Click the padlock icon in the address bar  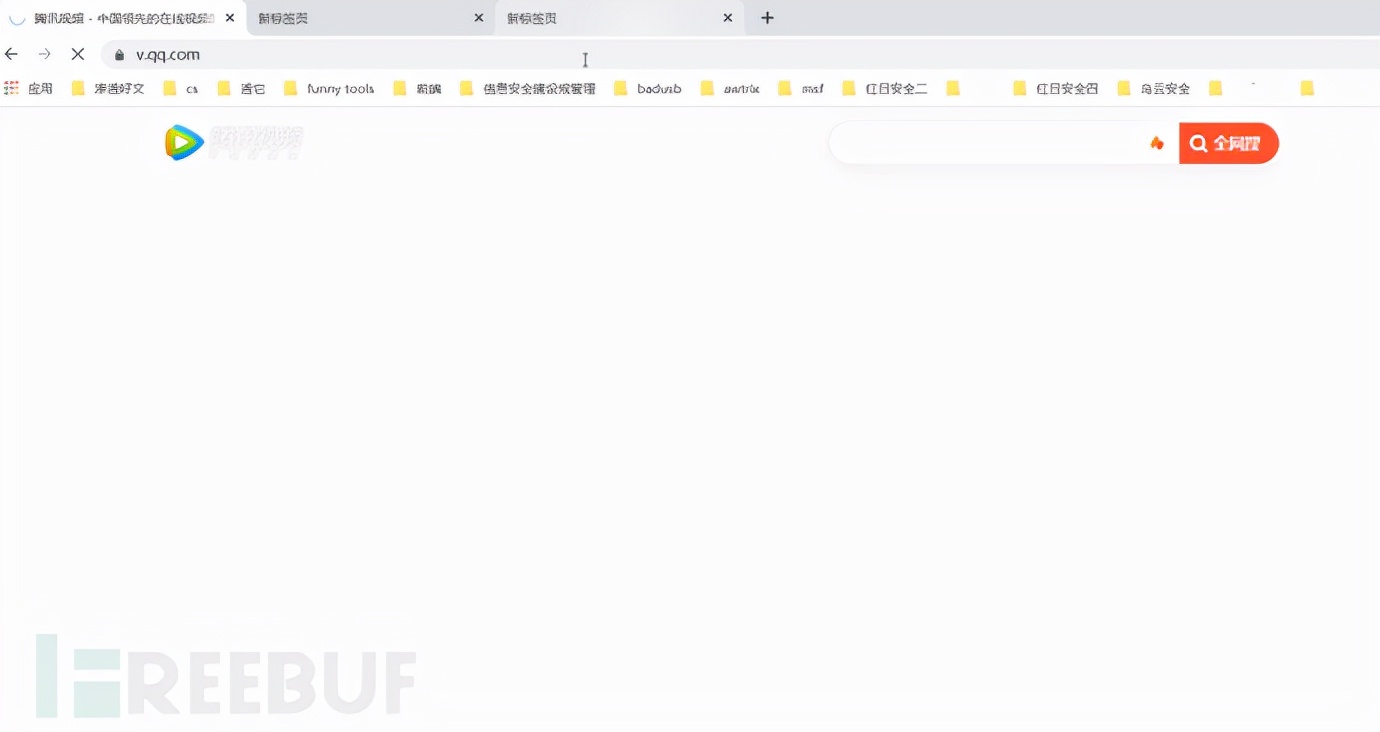click(x=119, y=55)
